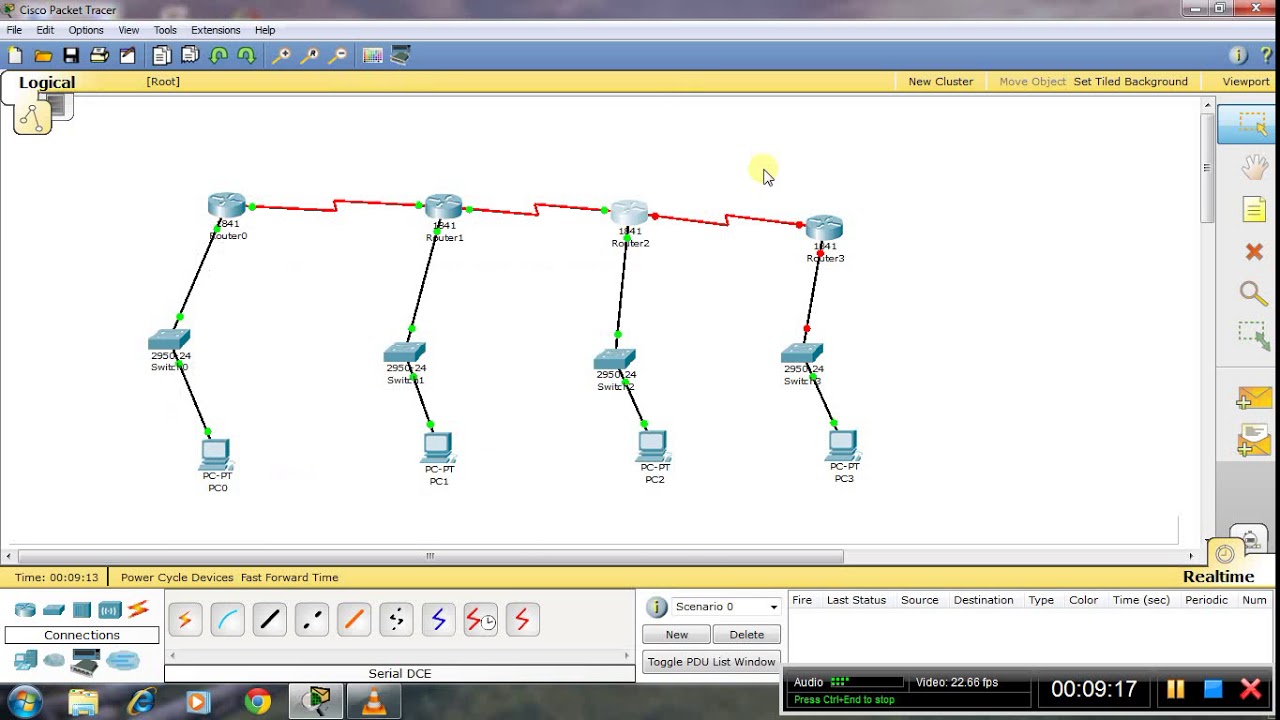This screenshot has width=1280, height=720.
Task: Switch to the Logical workspace tab
Action: pos(47,83)
